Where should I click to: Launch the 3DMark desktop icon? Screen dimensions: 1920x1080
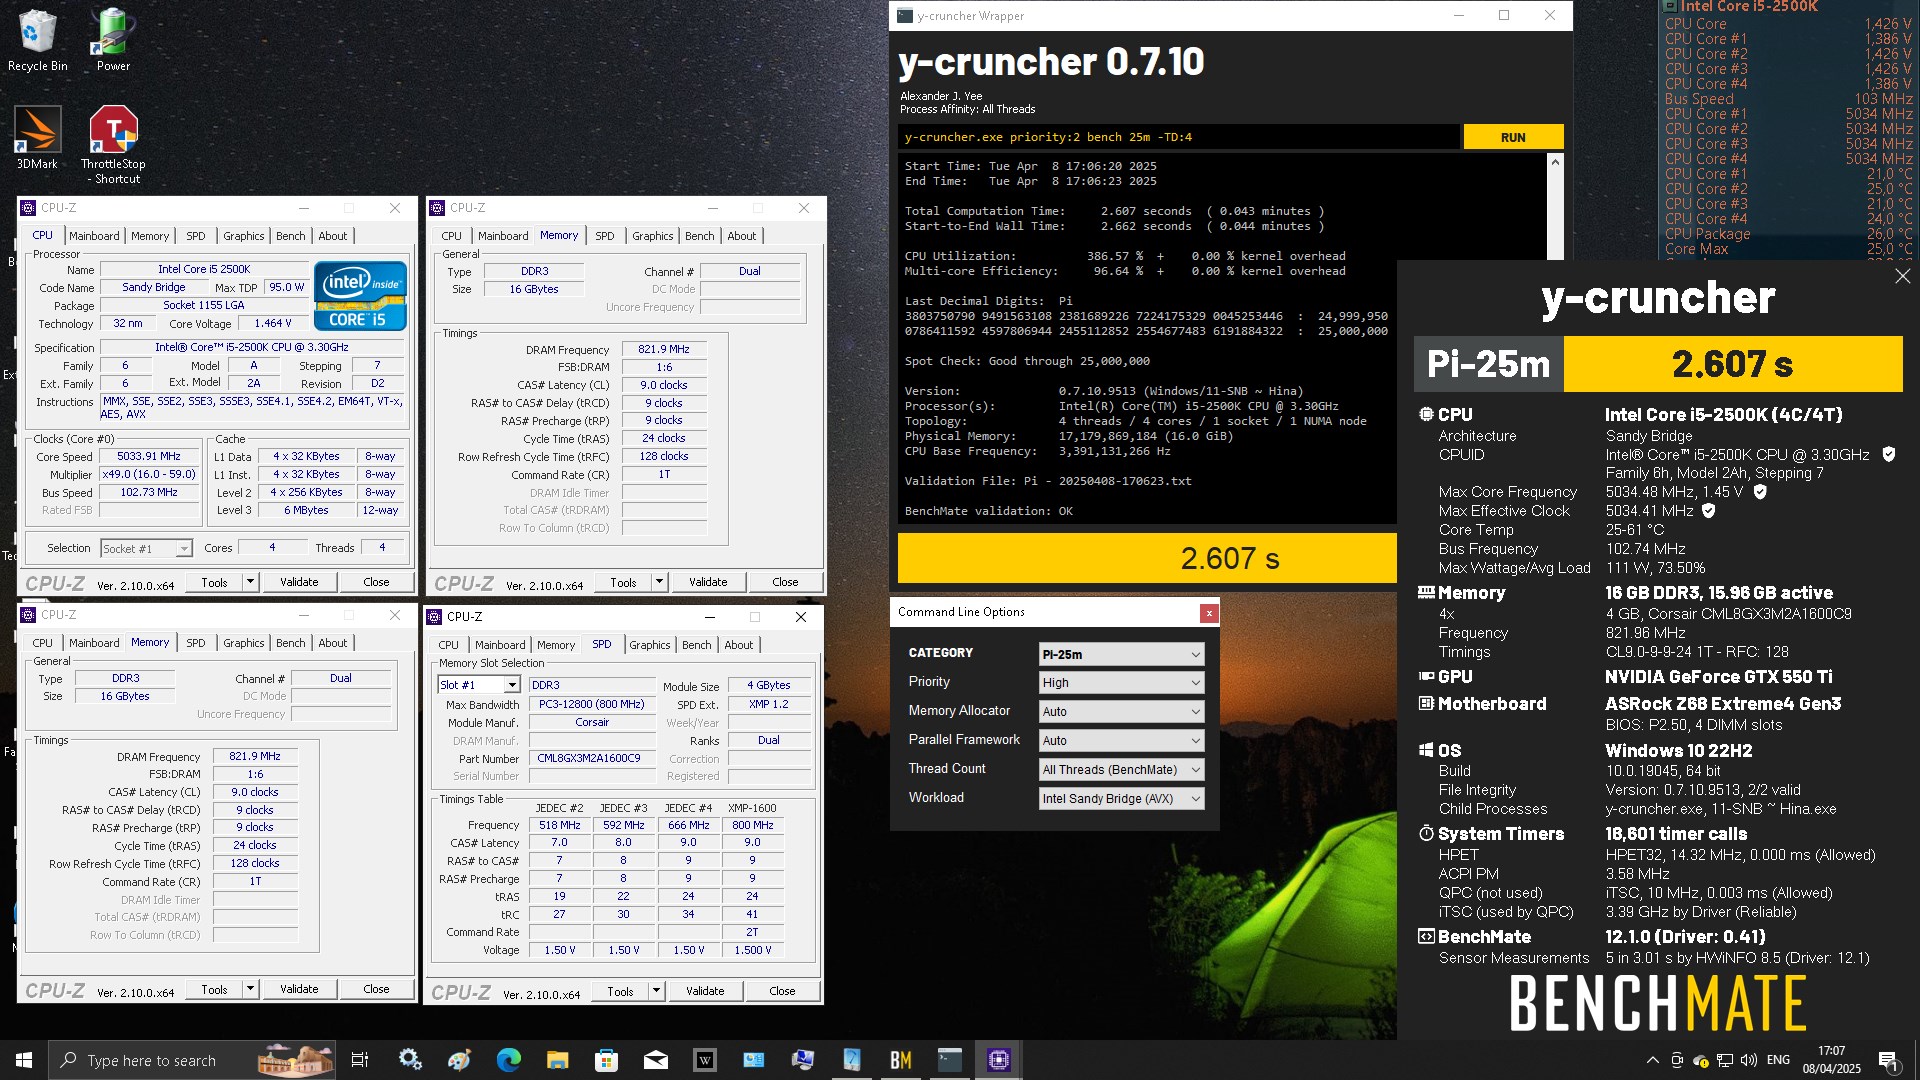37,138
